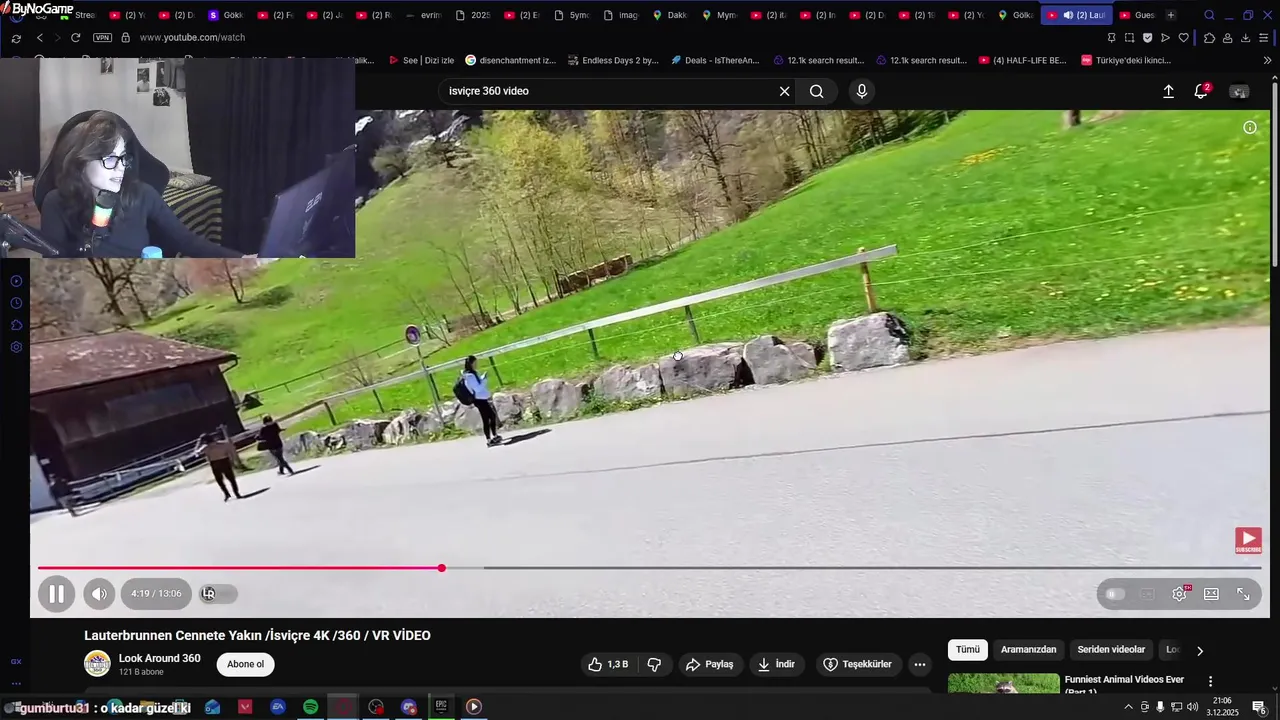Add page to favorites heart icon
Viewport: 1280px width, 720px height.
1183,37
